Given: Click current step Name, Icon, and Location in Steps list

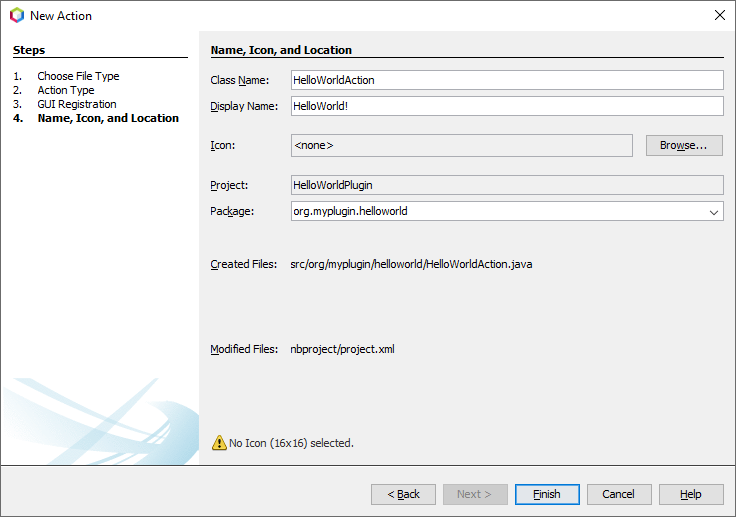Looking at the screenshot, I should point(108,118).
